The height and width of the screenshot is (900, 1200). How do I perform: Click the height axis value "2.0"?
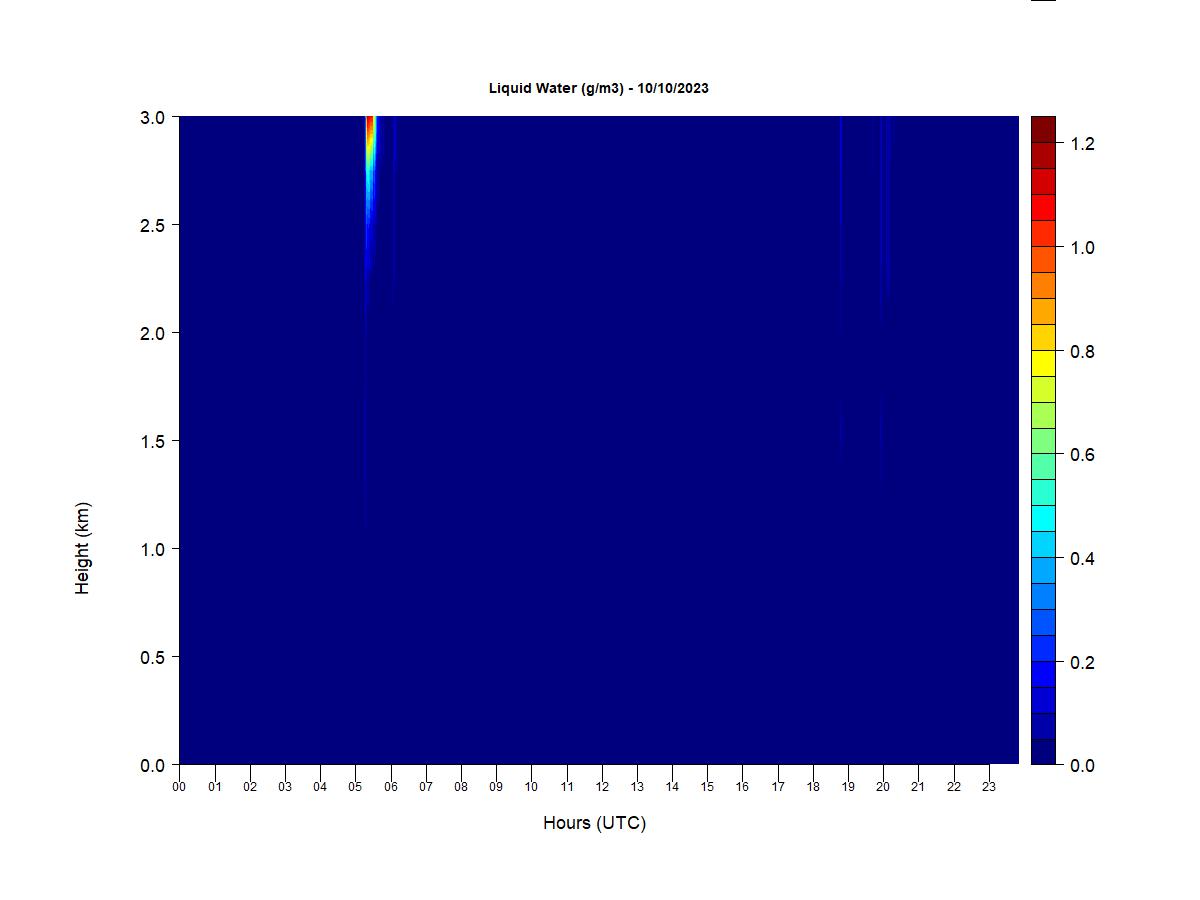[x=153, y=333]
